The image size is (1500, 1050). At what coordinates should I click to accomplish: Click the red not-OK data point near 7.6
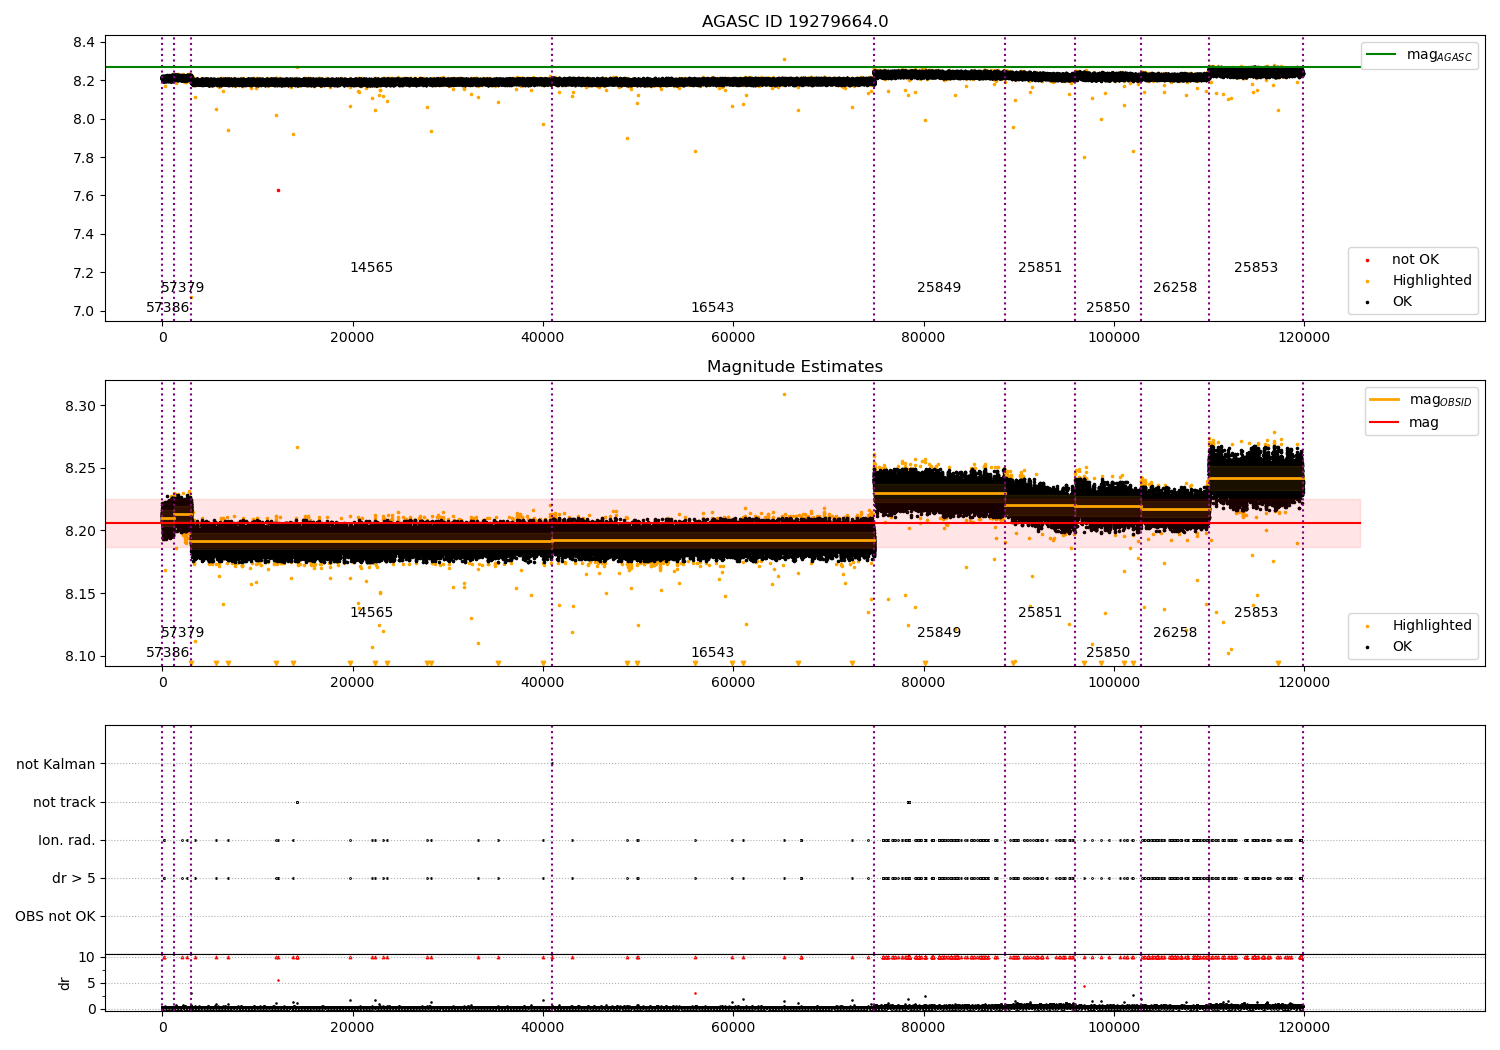[x=278, y=190]
